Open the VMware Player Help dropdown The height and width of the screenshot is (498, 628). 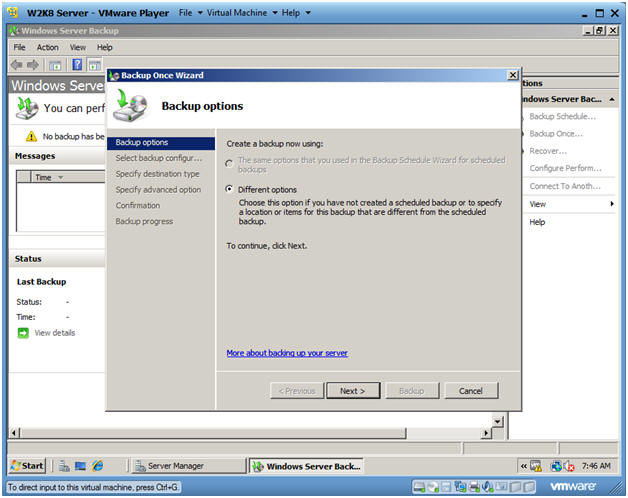point(296,13)
